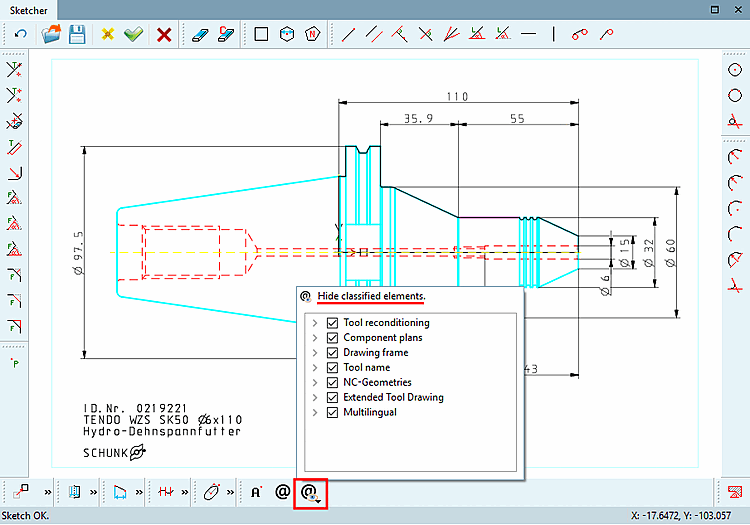Select the horizontal line tool
This screenshot has height=525, width=750.
pyautogui.click(x=529, y=34)
